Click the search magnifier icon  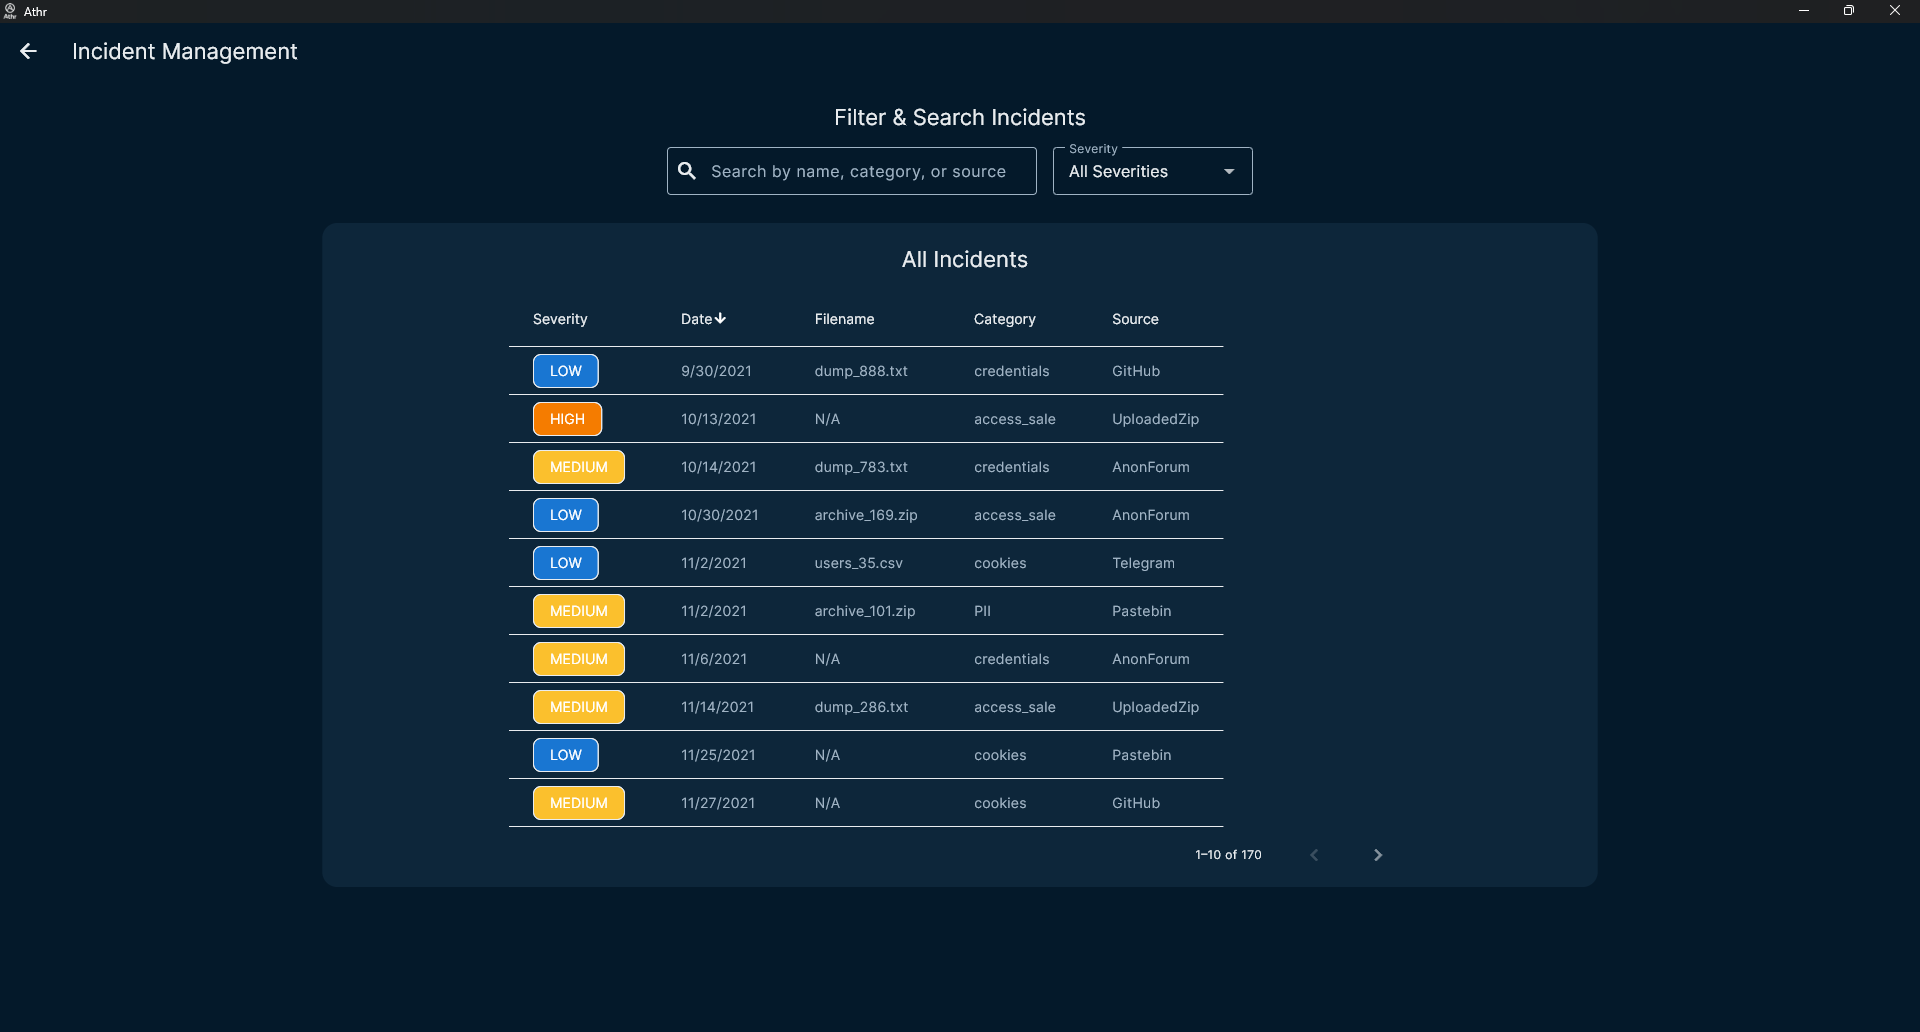point(687,171)
